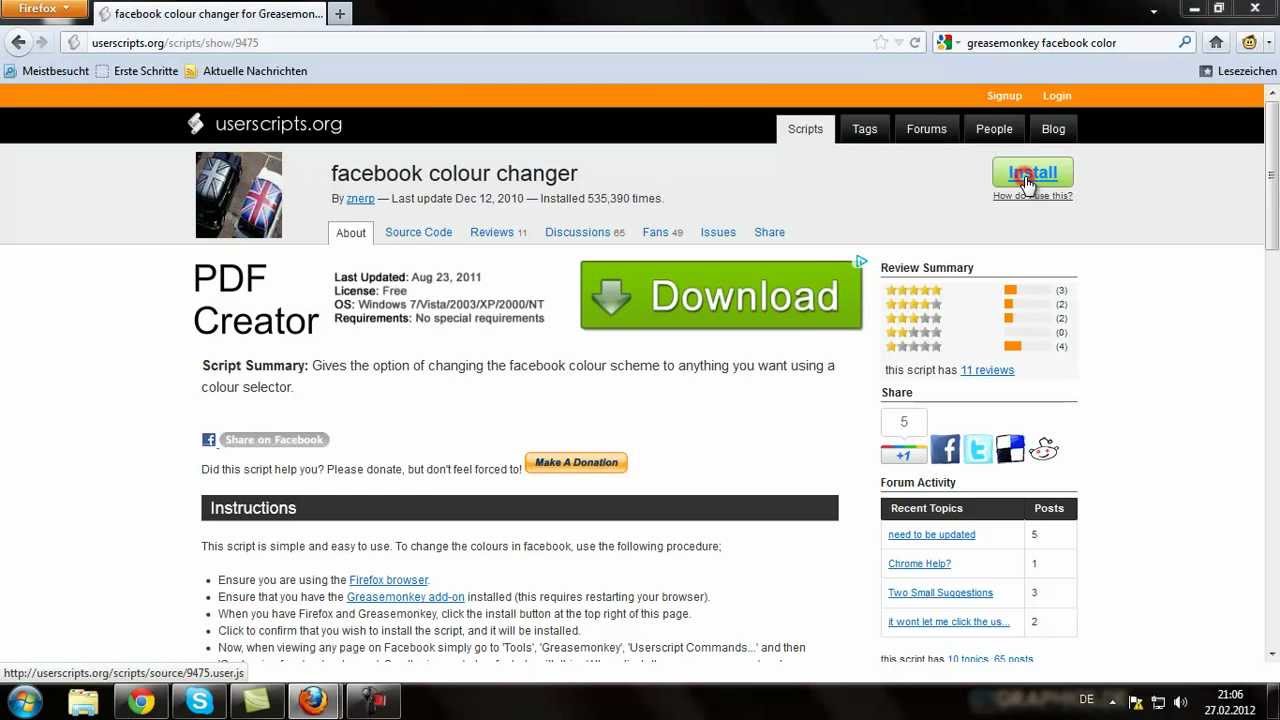
Task: Open the Blog navigation tab
Action: point(1053,129)
